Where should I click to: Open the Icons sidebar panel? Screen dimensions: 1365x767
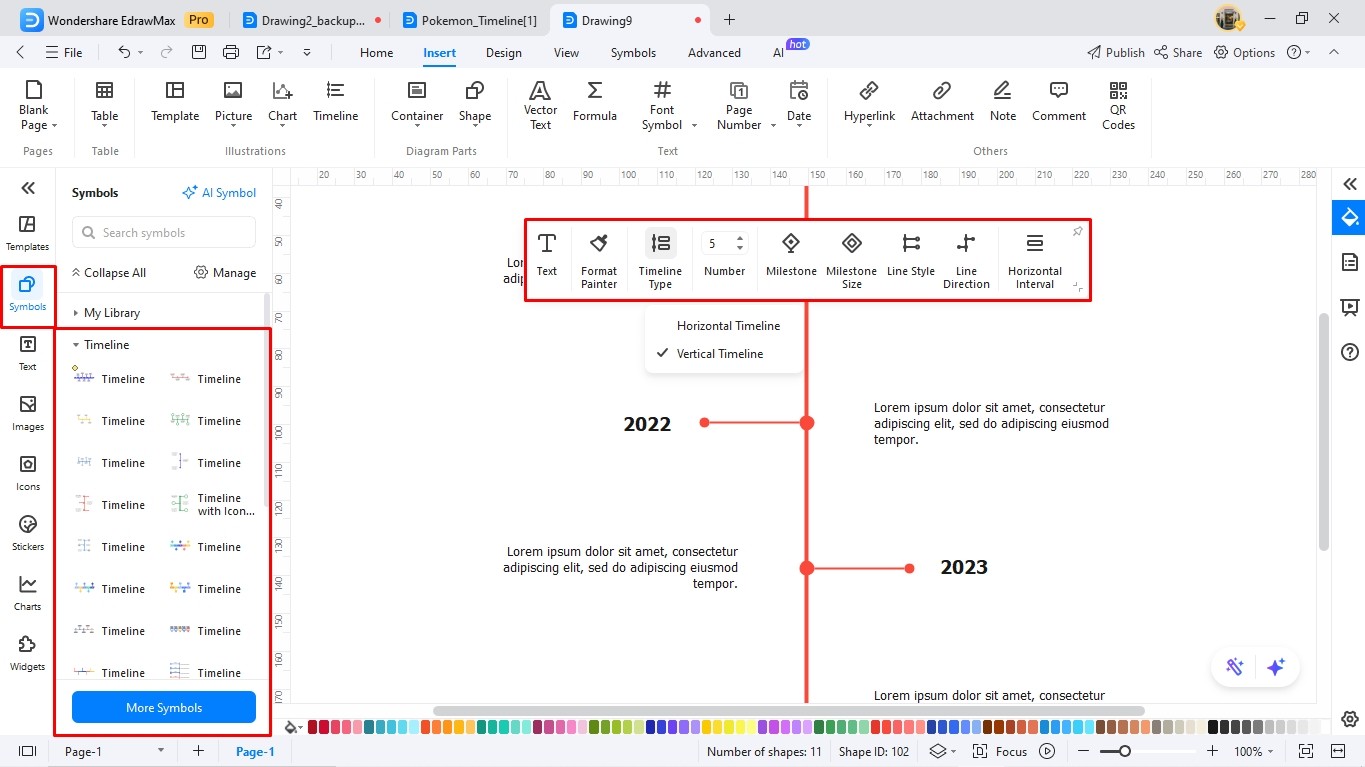point(27,473)
